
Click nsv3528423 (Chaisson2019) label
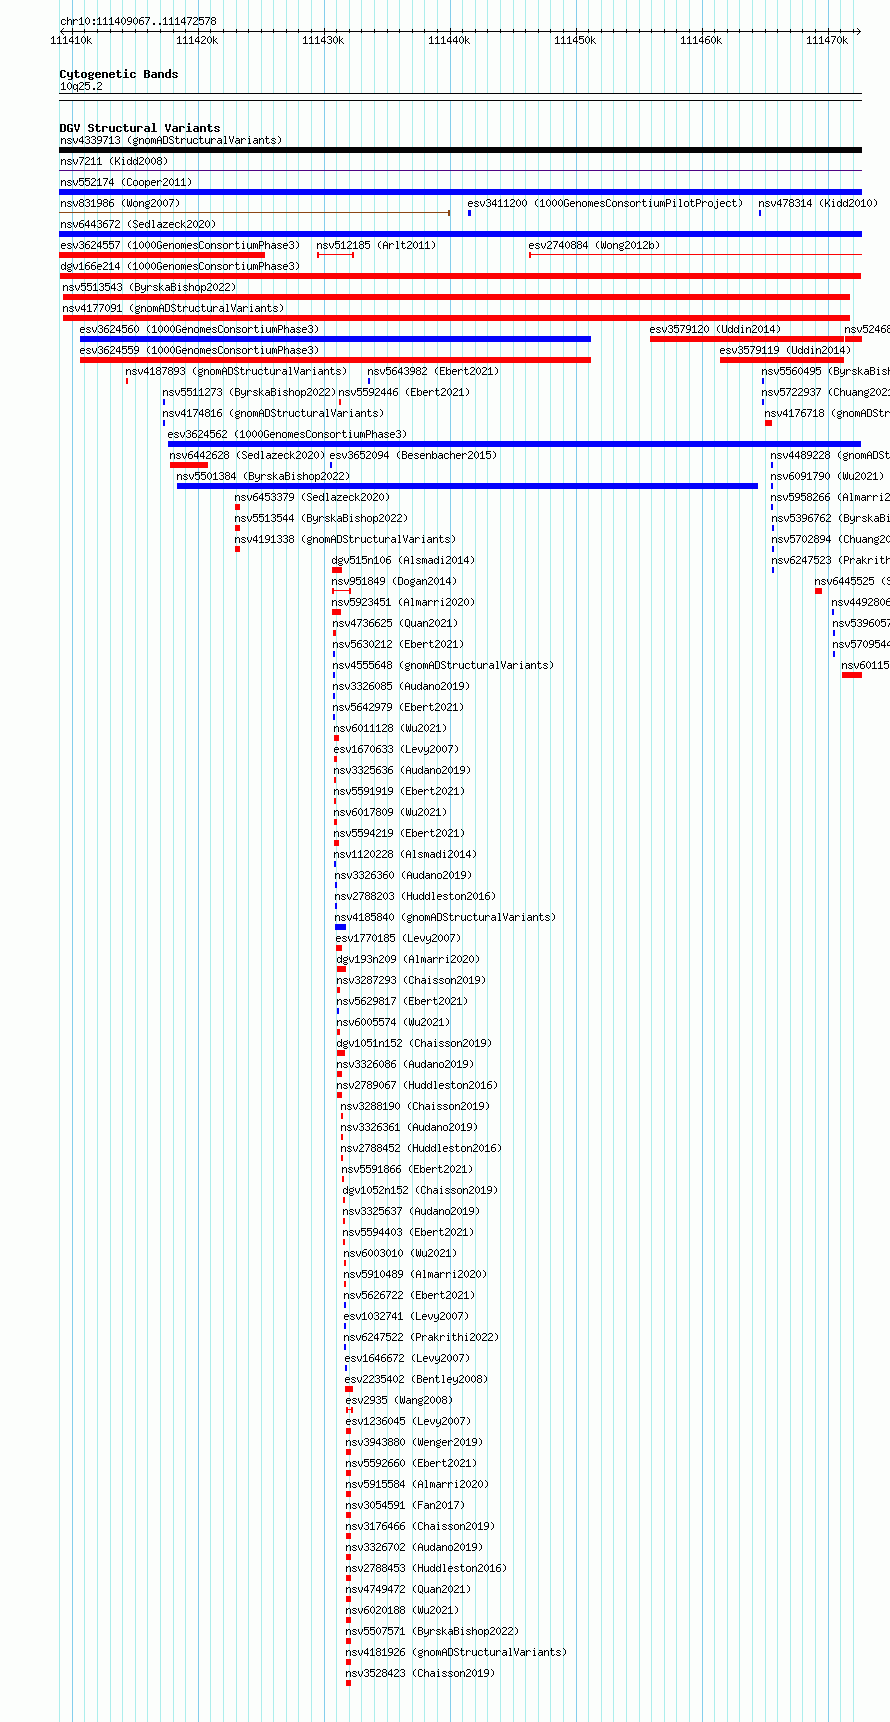click(420, 1673)
